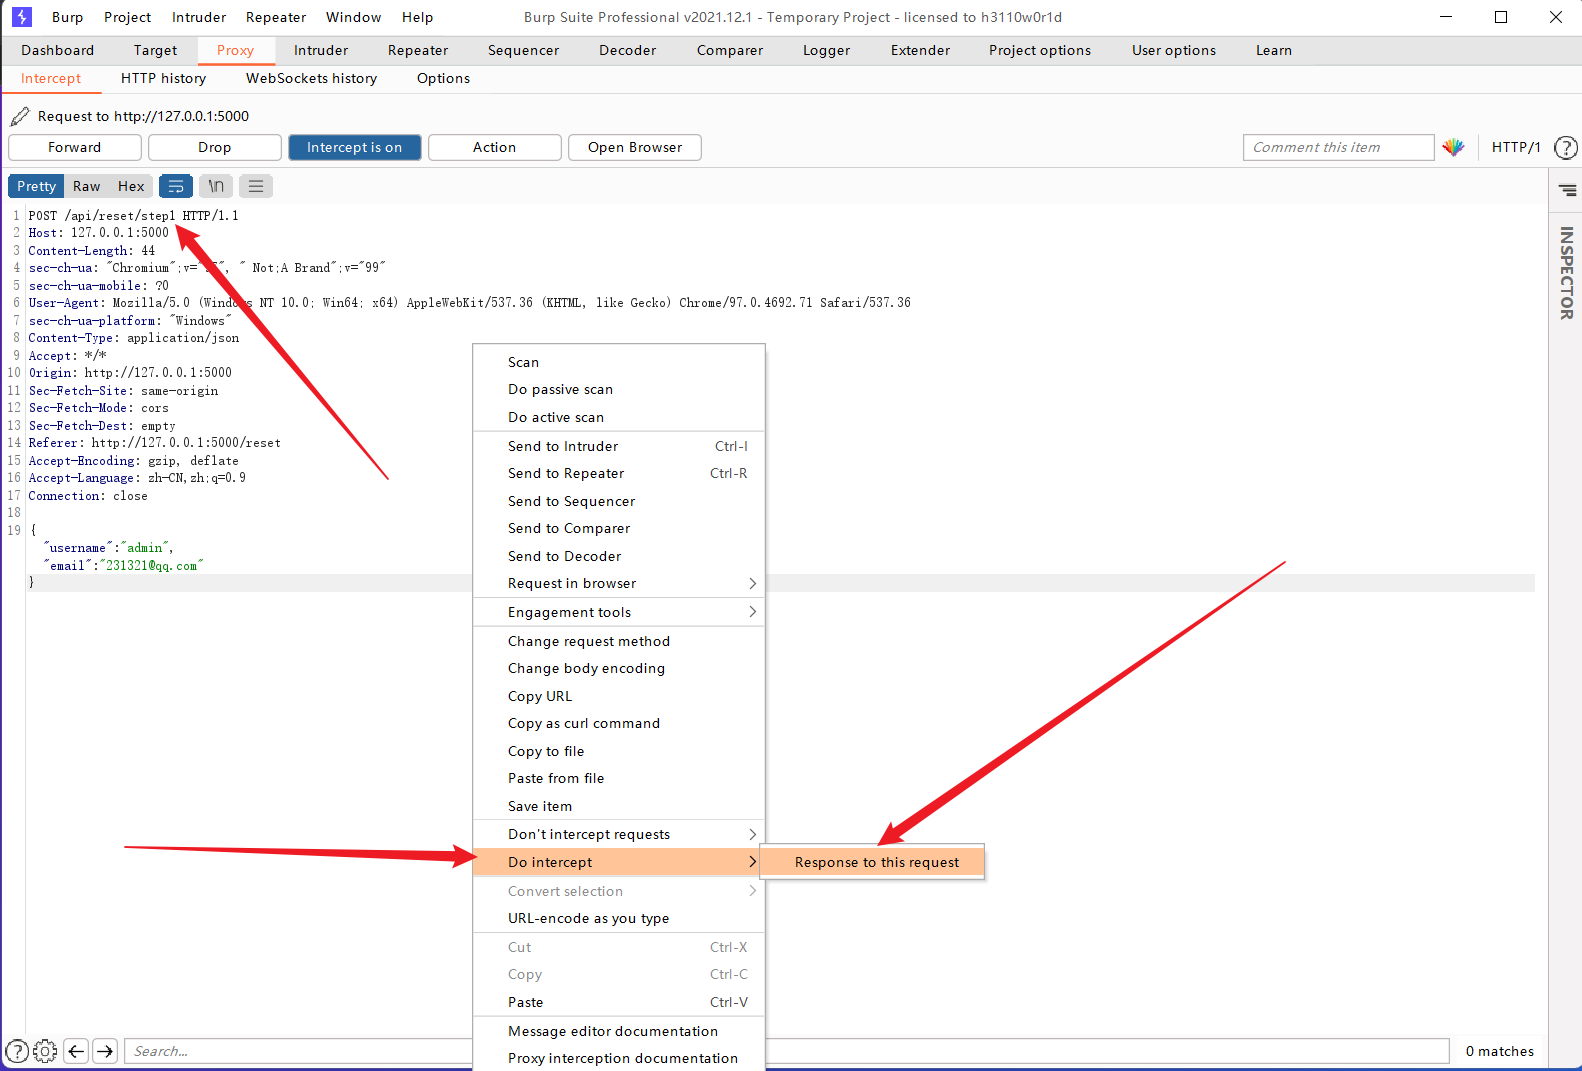Switch to the Comparer tab

(x=730, y=50)
